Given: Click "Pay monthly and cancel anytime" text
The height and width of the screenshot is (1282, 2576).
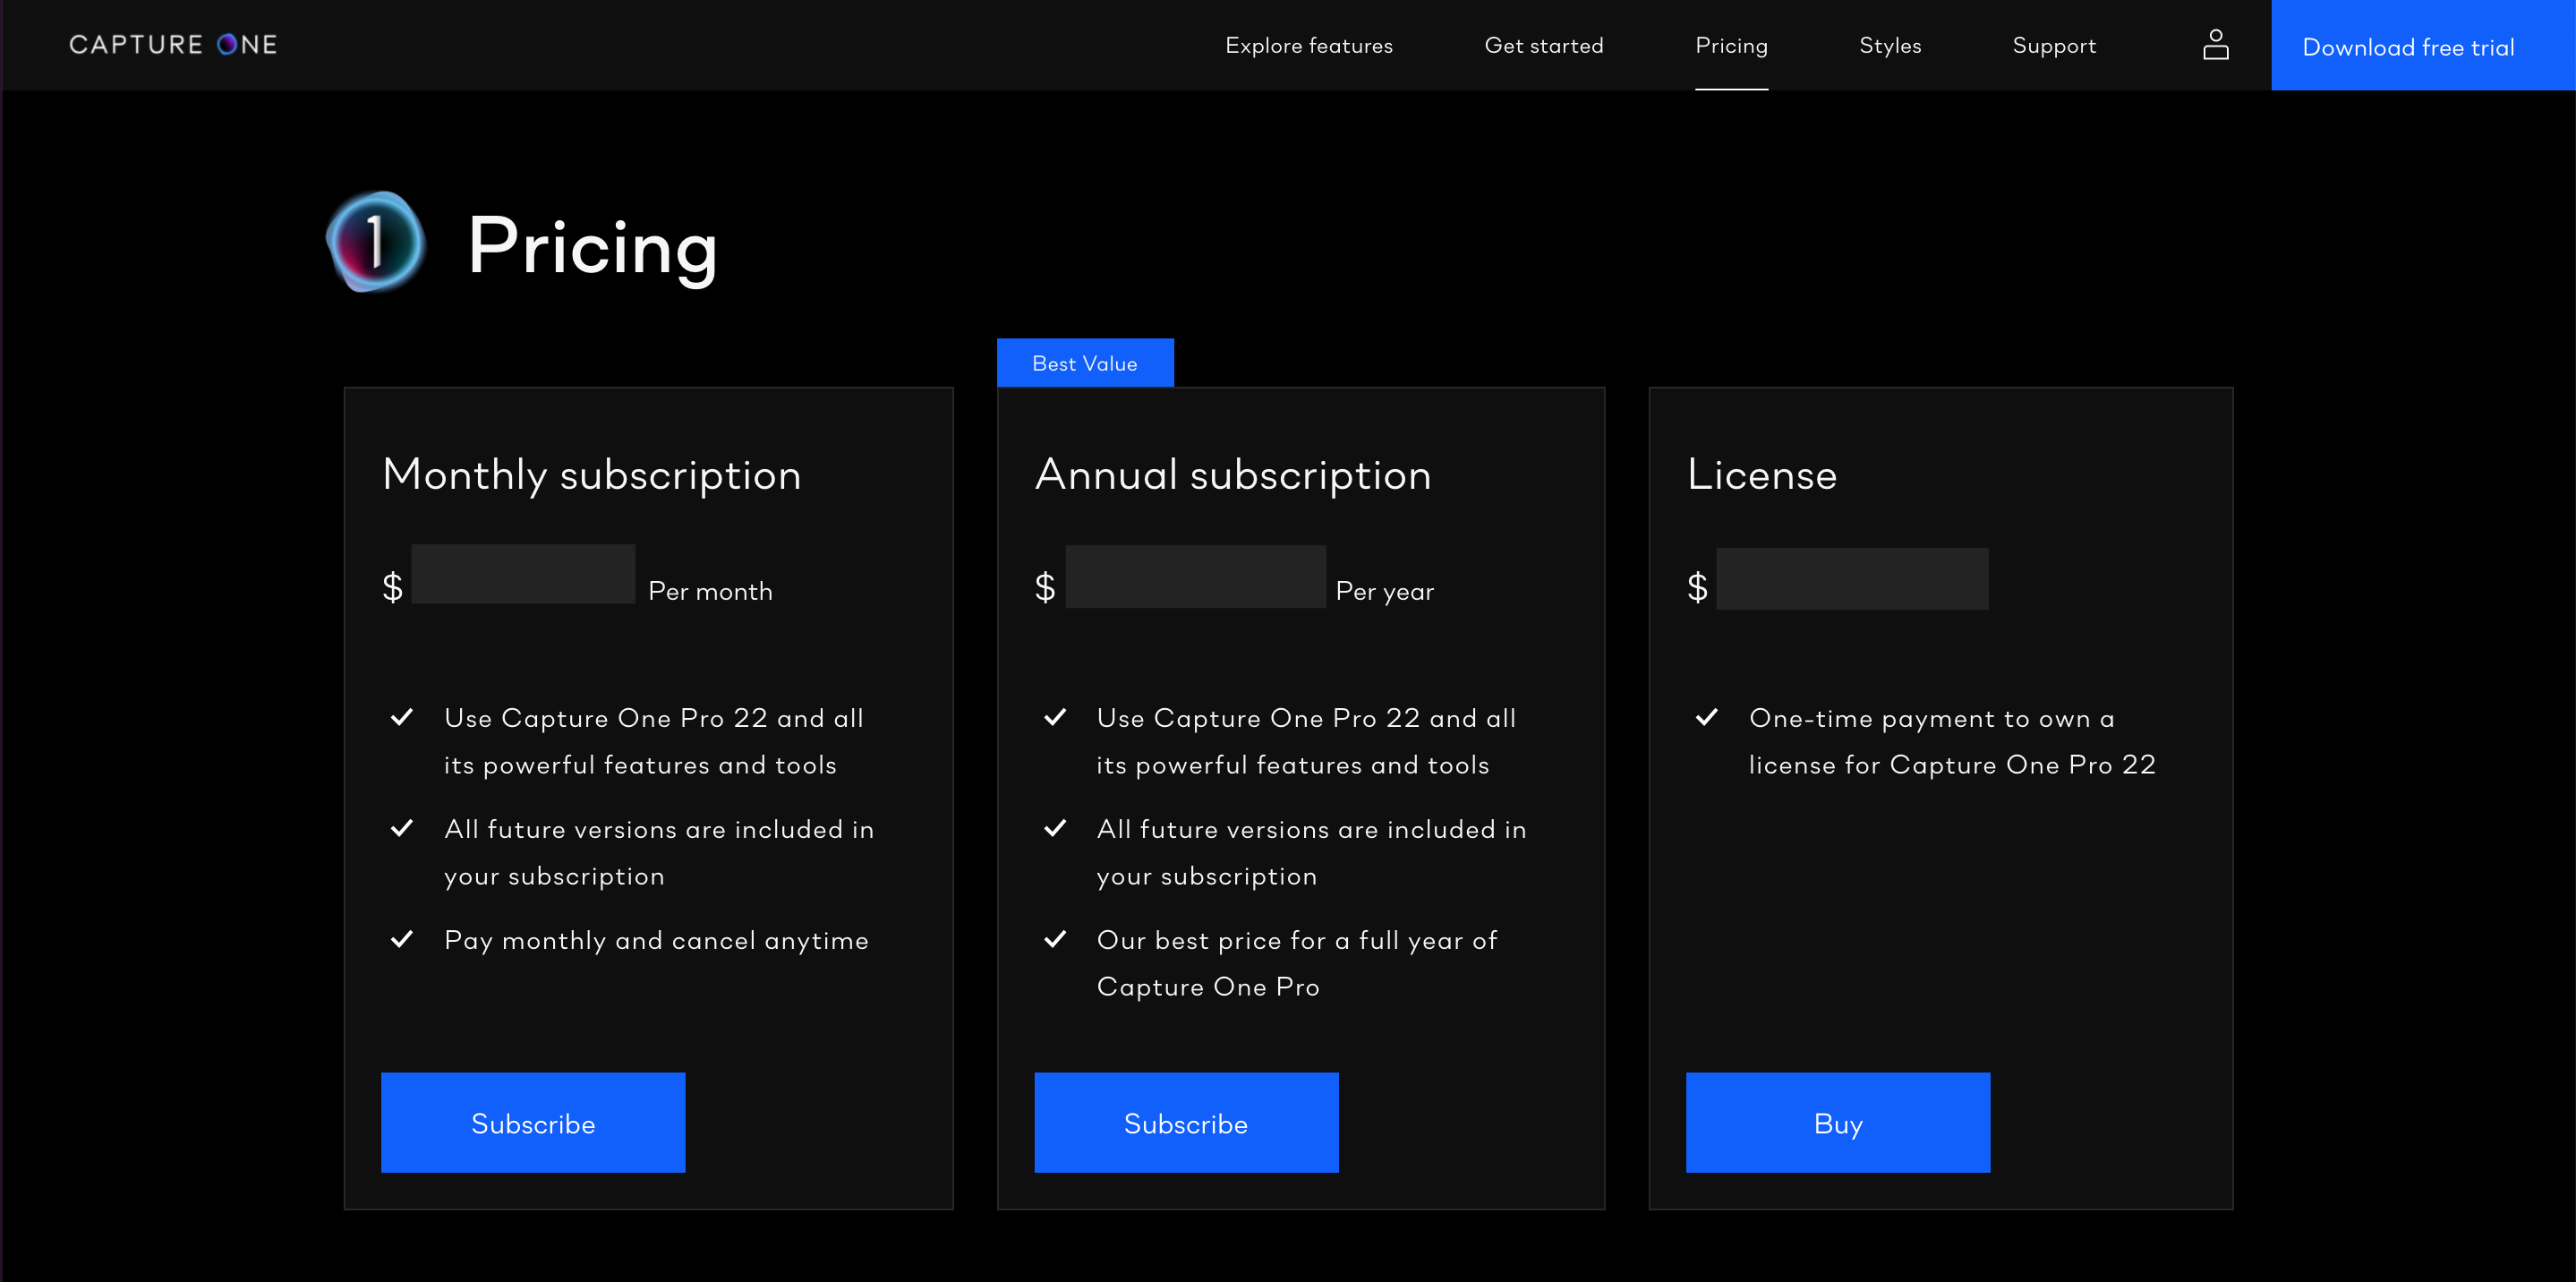Looking at the screenshot, I should coord(656,941).
